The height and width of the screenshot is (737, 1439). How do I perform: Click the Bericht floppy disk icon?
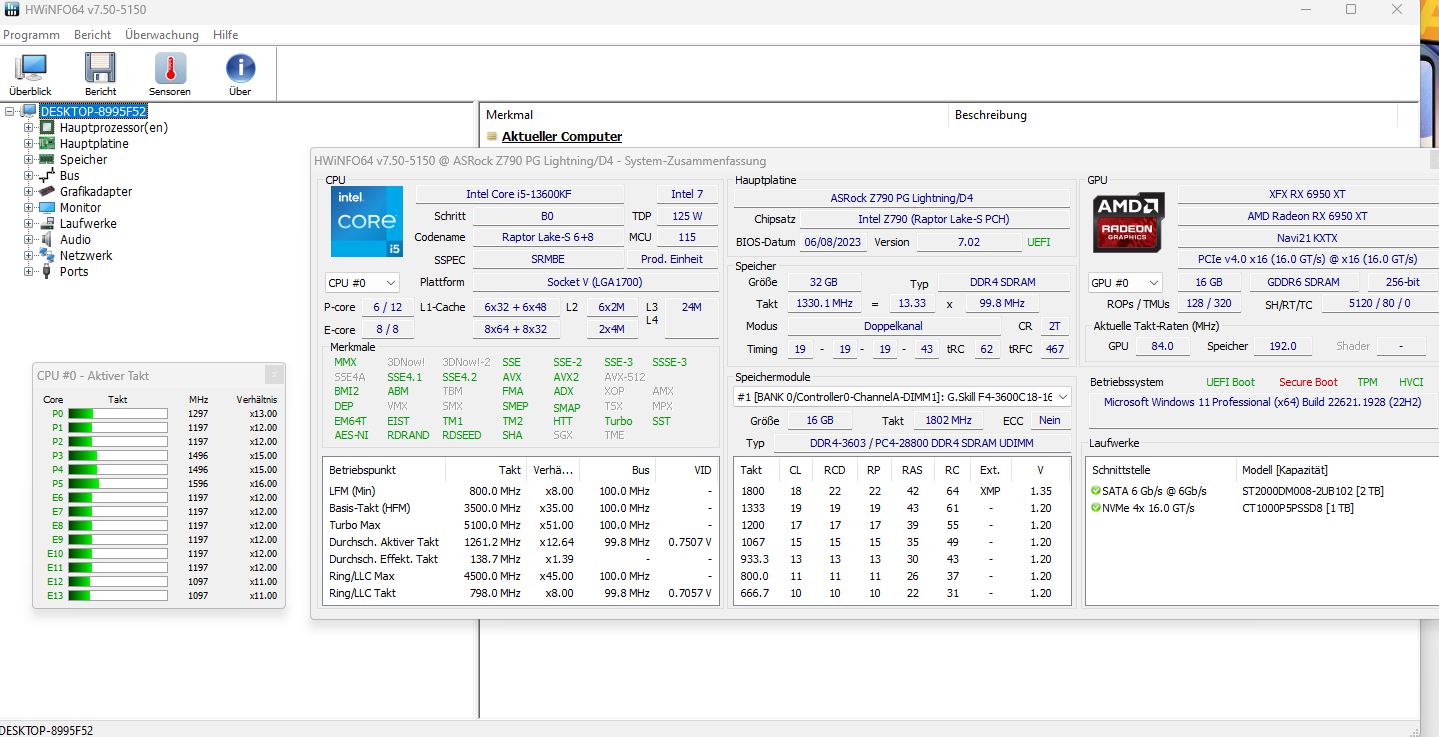(100, 68)
